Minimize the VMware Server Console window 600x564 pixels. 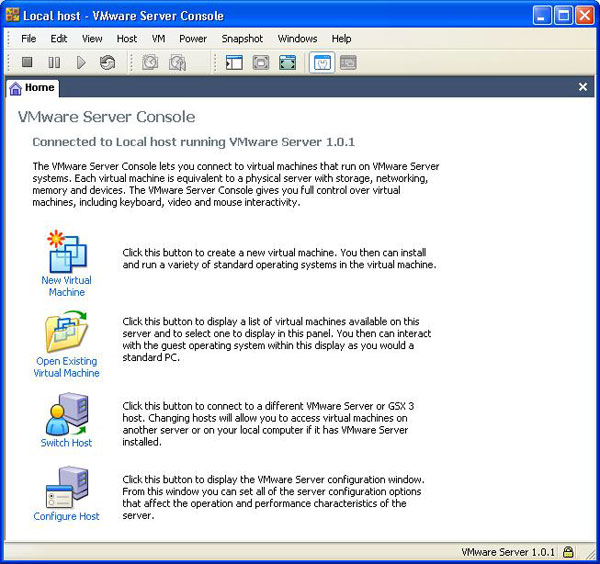click(x=542, y=16)
